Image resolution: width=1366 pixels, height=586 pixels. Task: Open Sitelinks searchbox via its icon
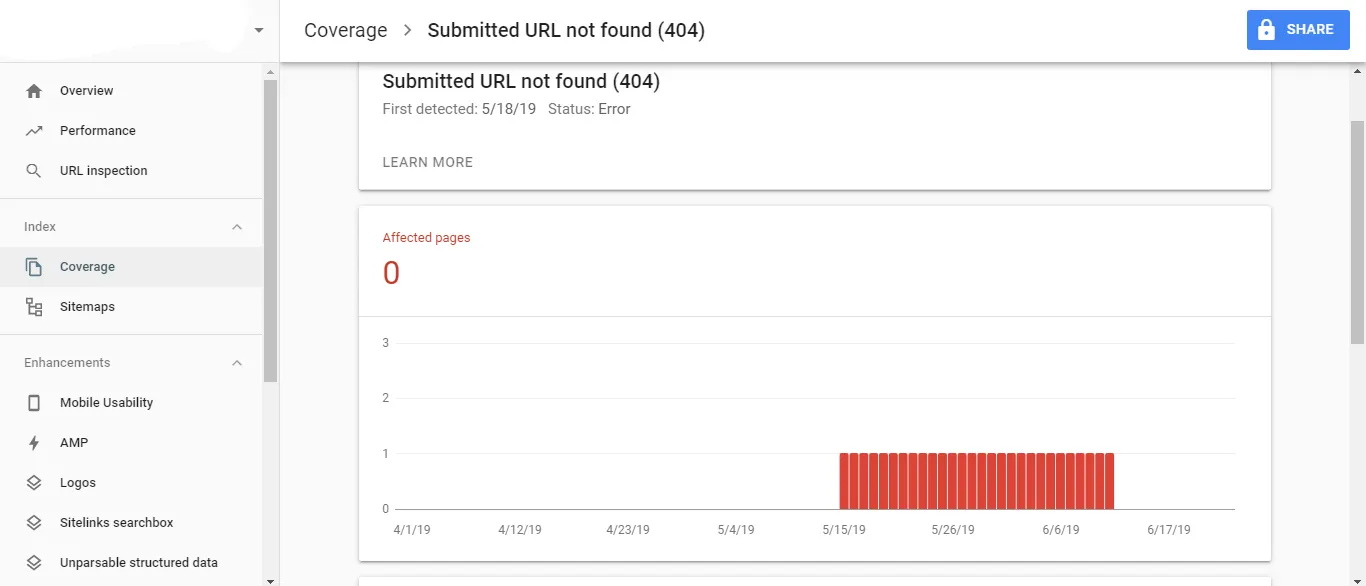click(x=33, y=522)
